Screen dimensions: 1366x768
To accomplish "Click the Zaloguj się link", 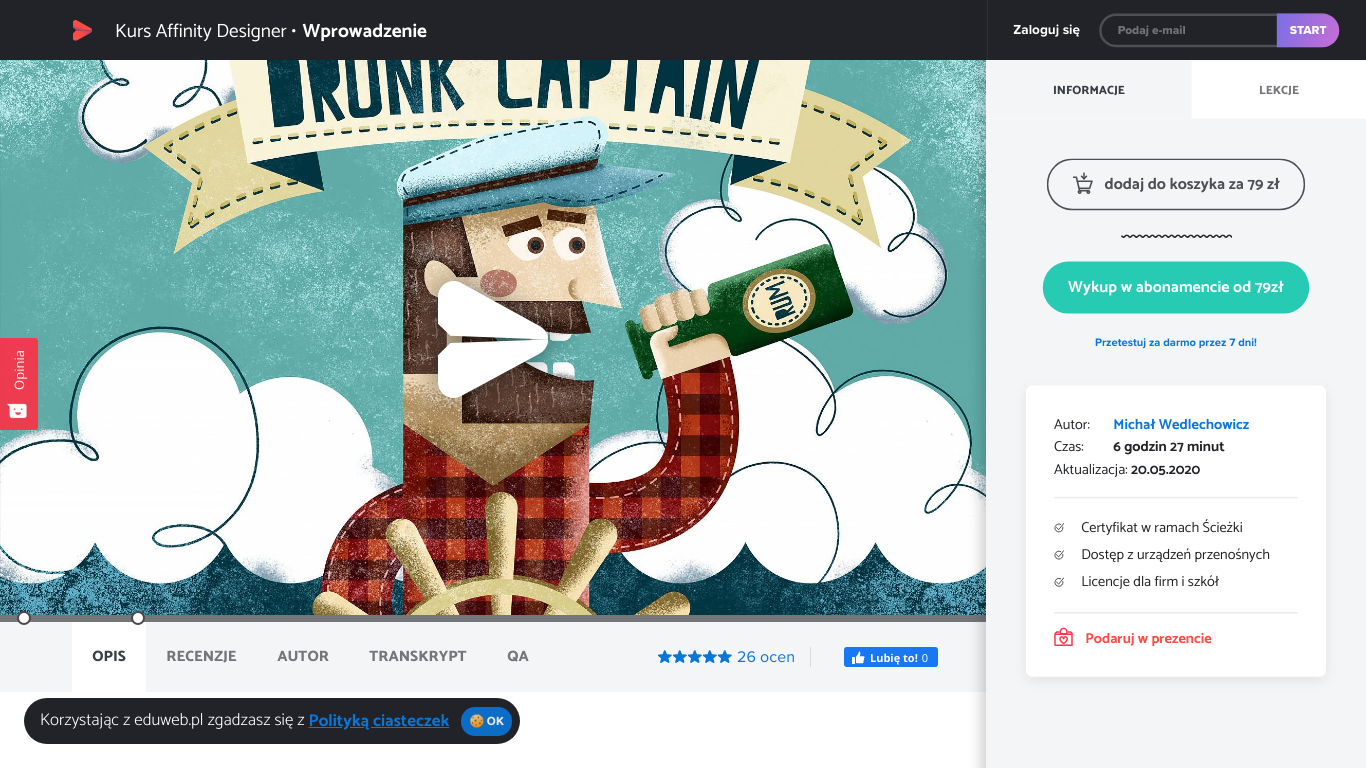I will (x=1046, y=30).
